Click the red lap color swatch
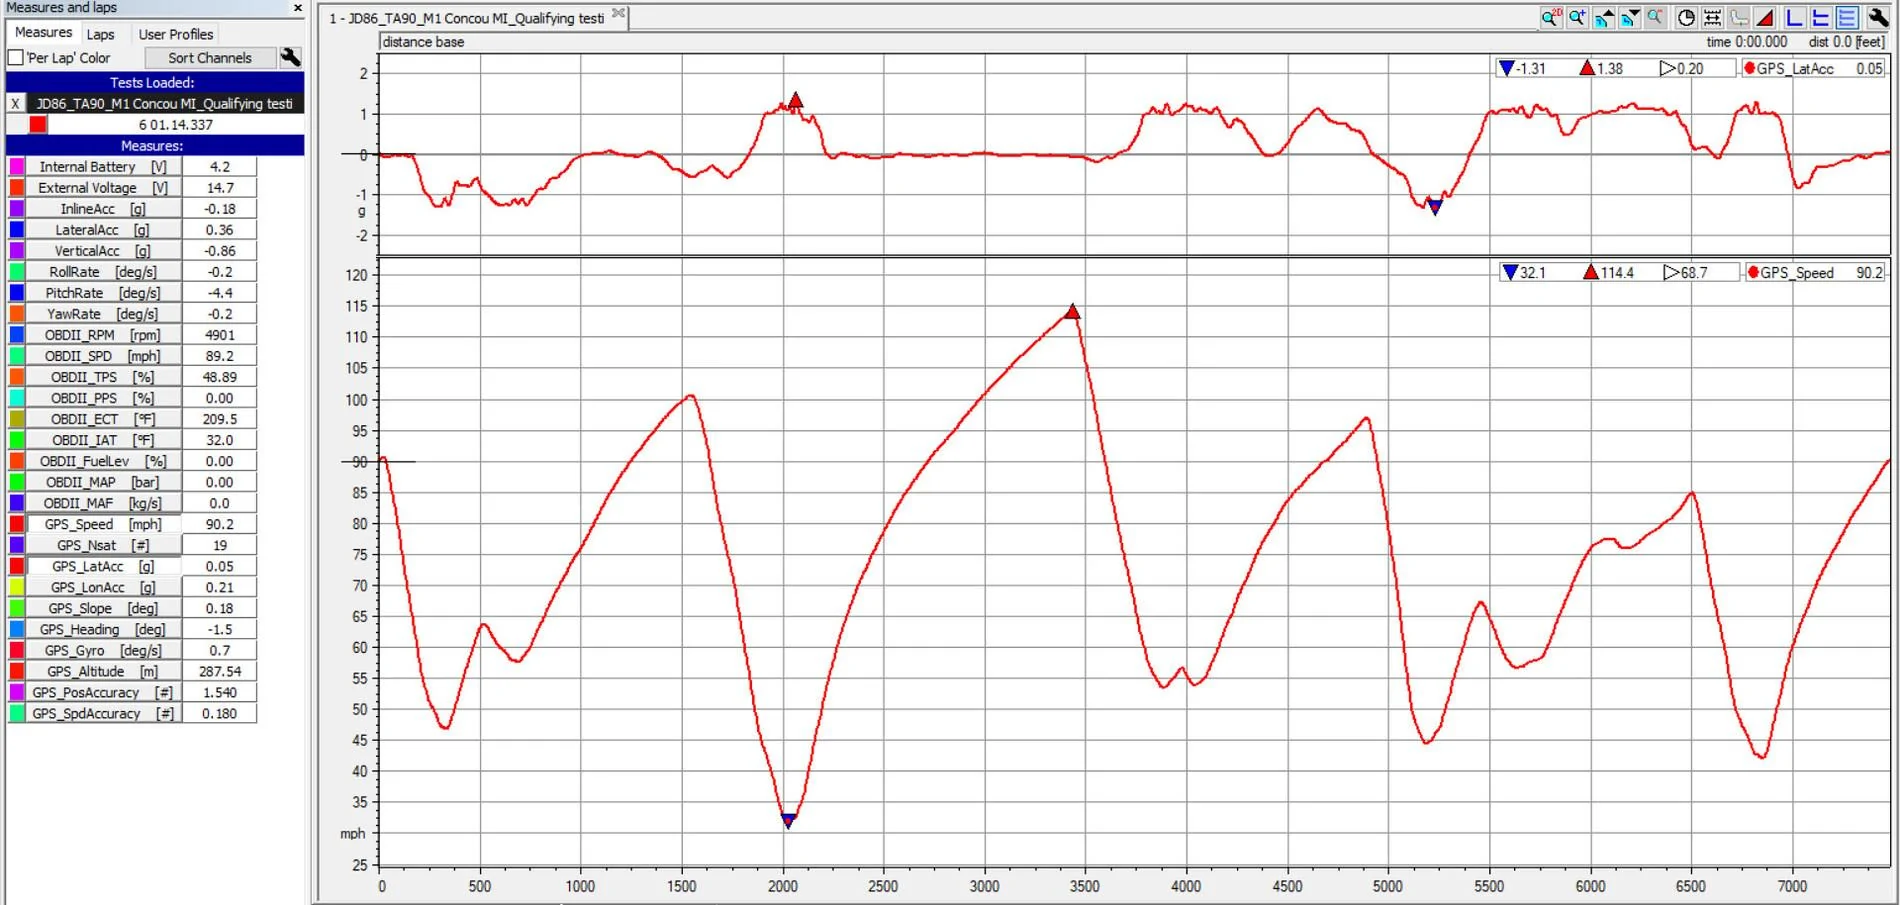The width and height of the screenshot is (1900, 905). pyautogui.click(x=38, y=124)
